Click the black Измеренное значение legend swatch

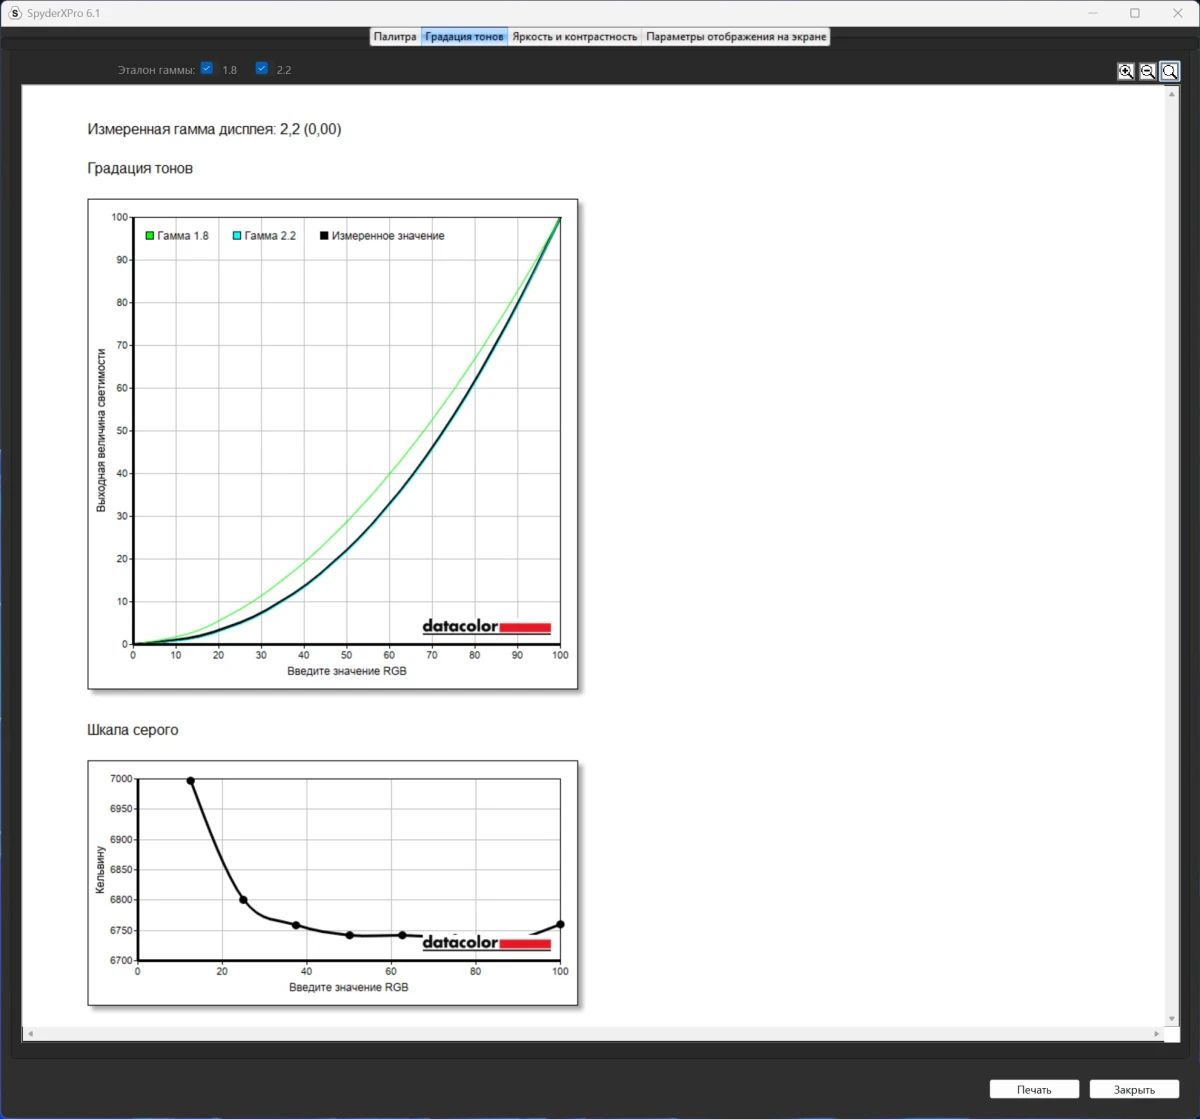[324, 236]
